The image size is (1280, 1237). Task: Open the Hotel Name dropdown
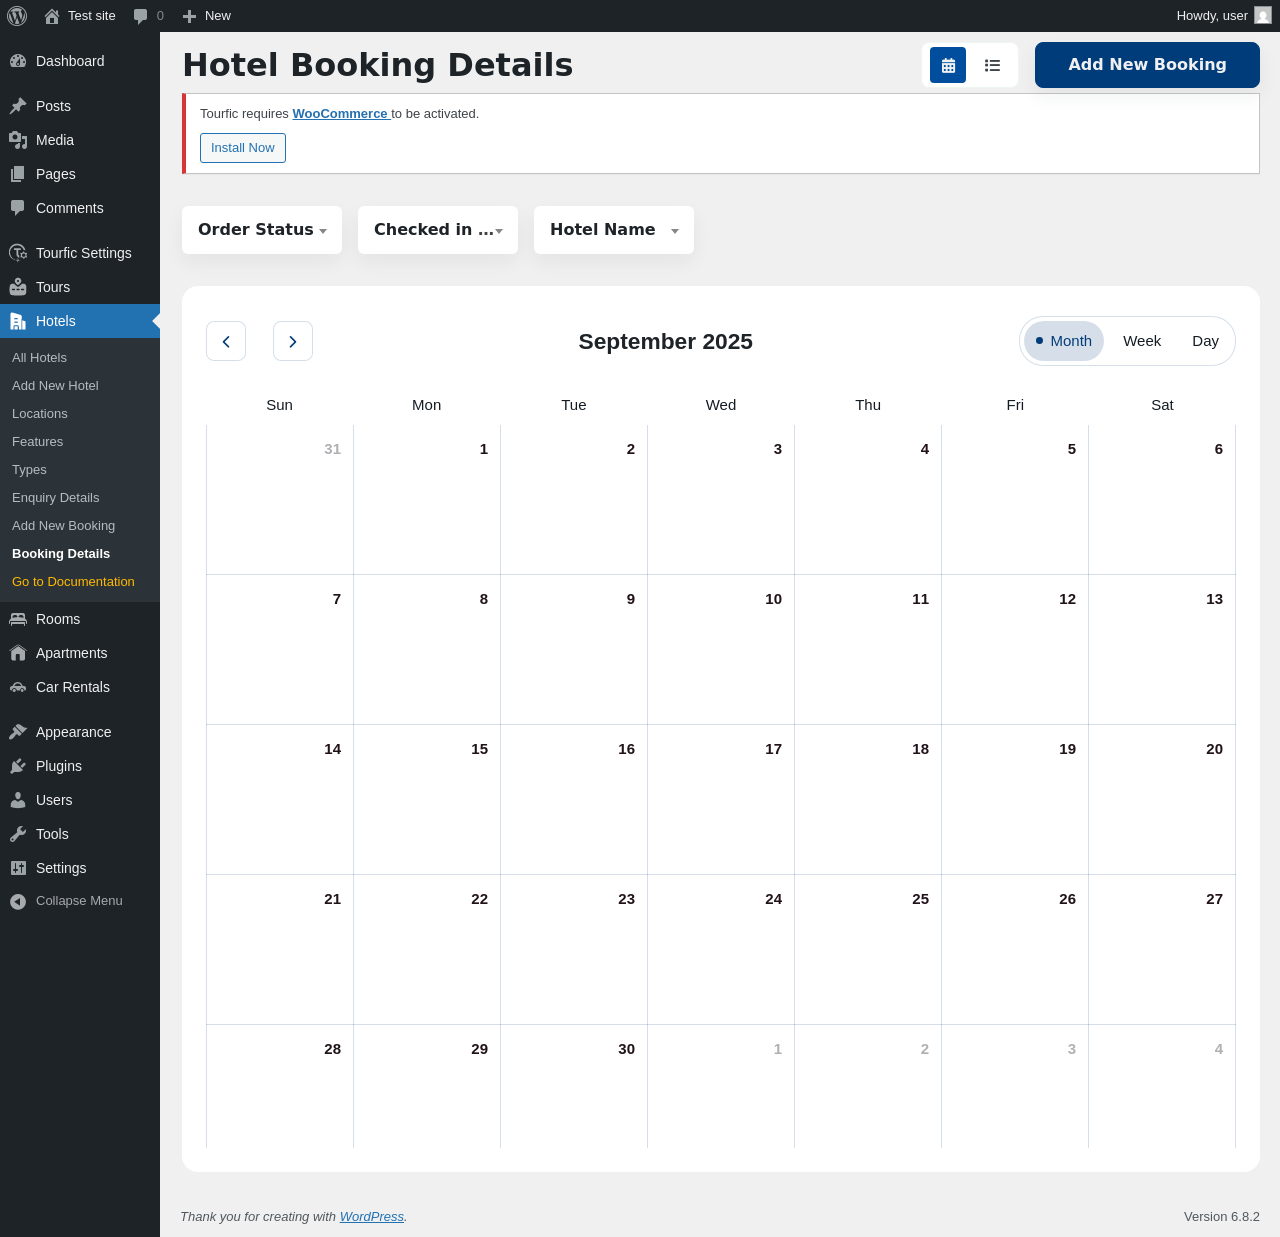point(614,230)
